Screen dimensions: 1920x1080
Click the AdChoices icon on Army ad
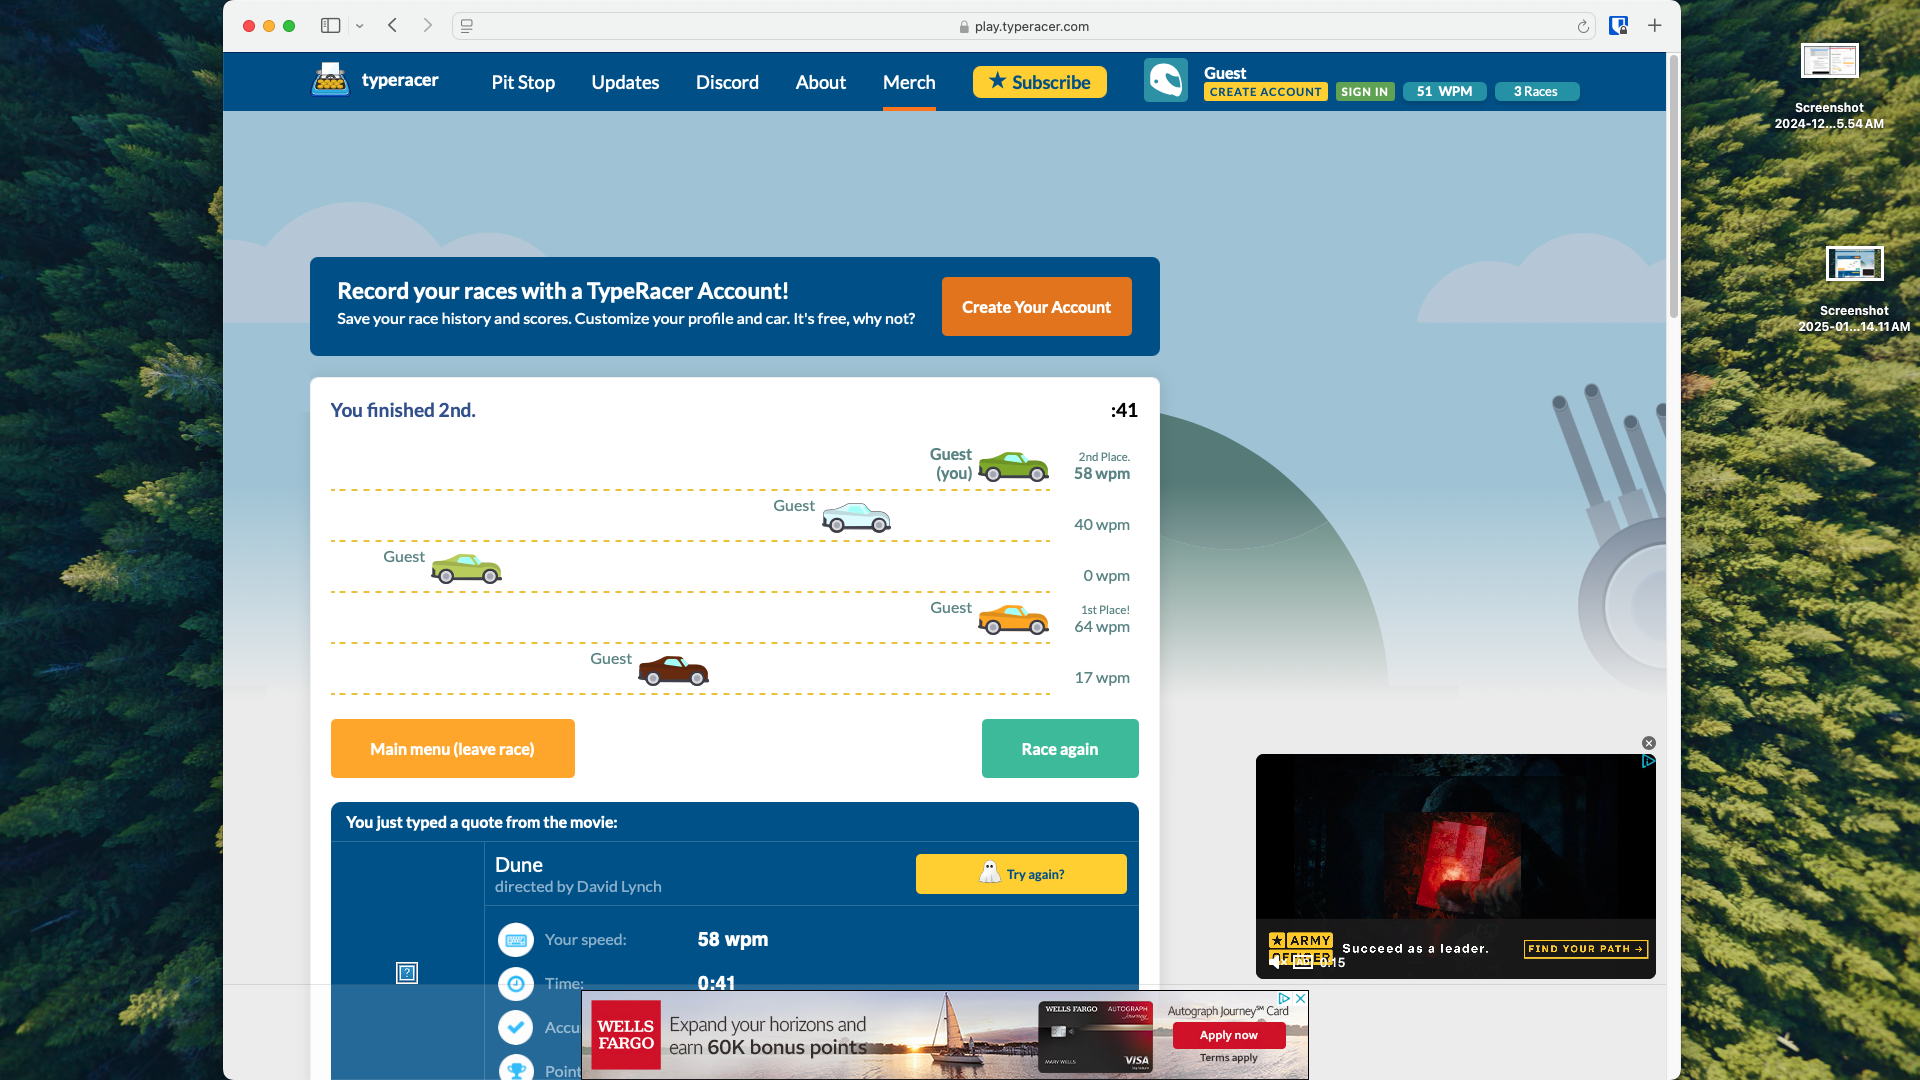[x=1648, y=761]
